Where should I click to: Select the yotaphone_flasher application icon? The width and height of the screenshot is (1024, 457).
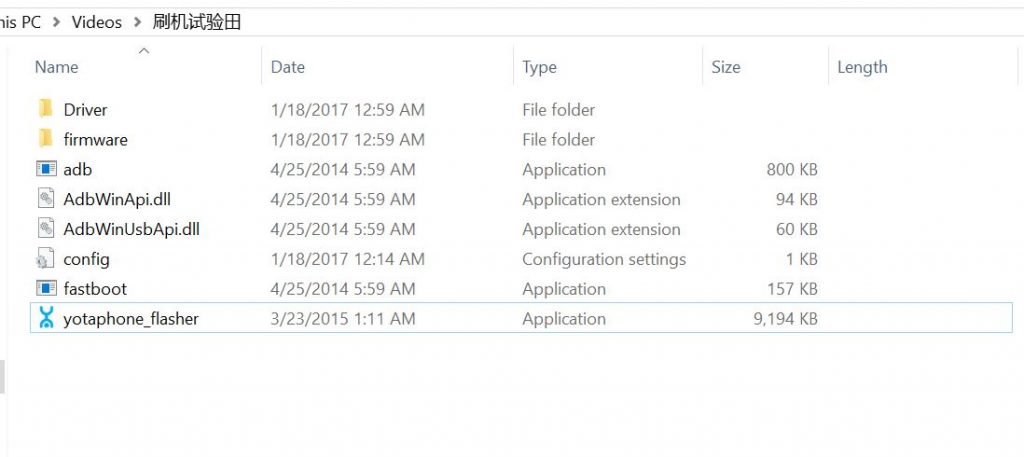[46, 318]
